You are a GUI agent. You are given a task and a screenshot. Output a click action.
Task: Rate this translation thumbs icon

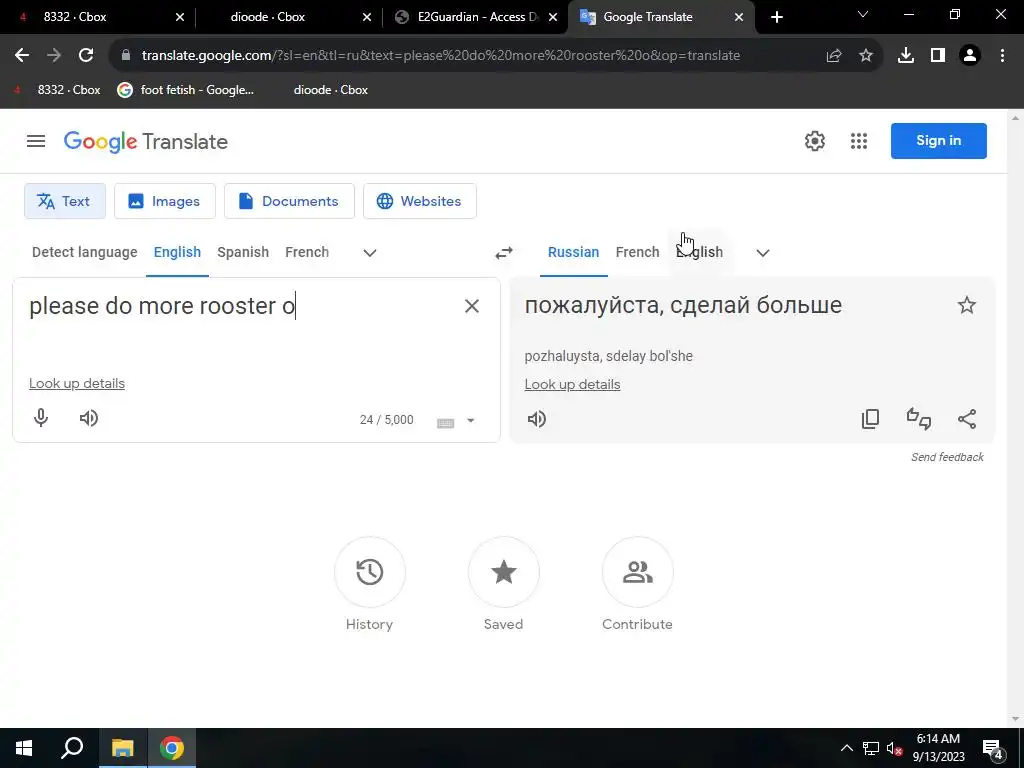coord(919,419)
